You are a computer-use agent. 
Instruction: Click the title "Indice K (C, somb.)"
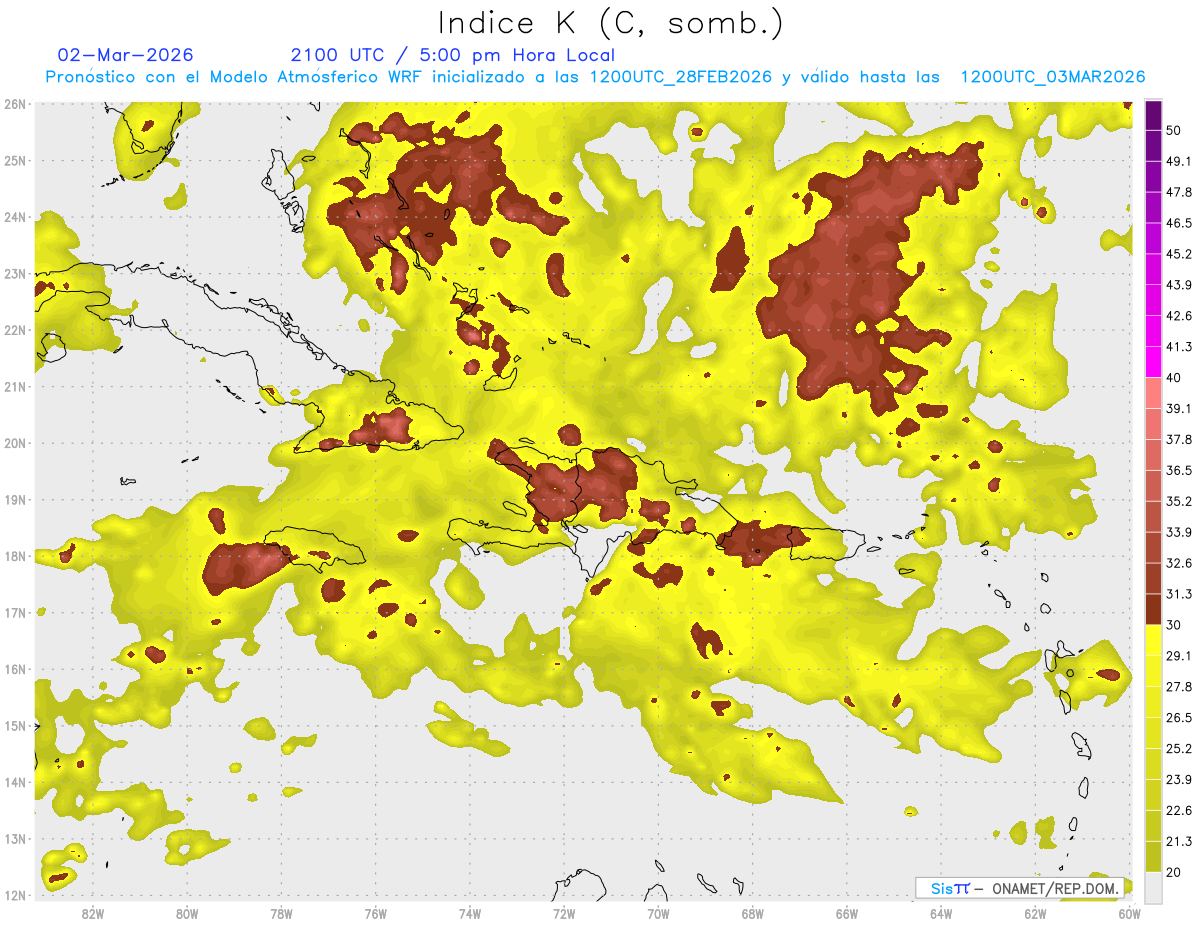[x=610, y=24]
